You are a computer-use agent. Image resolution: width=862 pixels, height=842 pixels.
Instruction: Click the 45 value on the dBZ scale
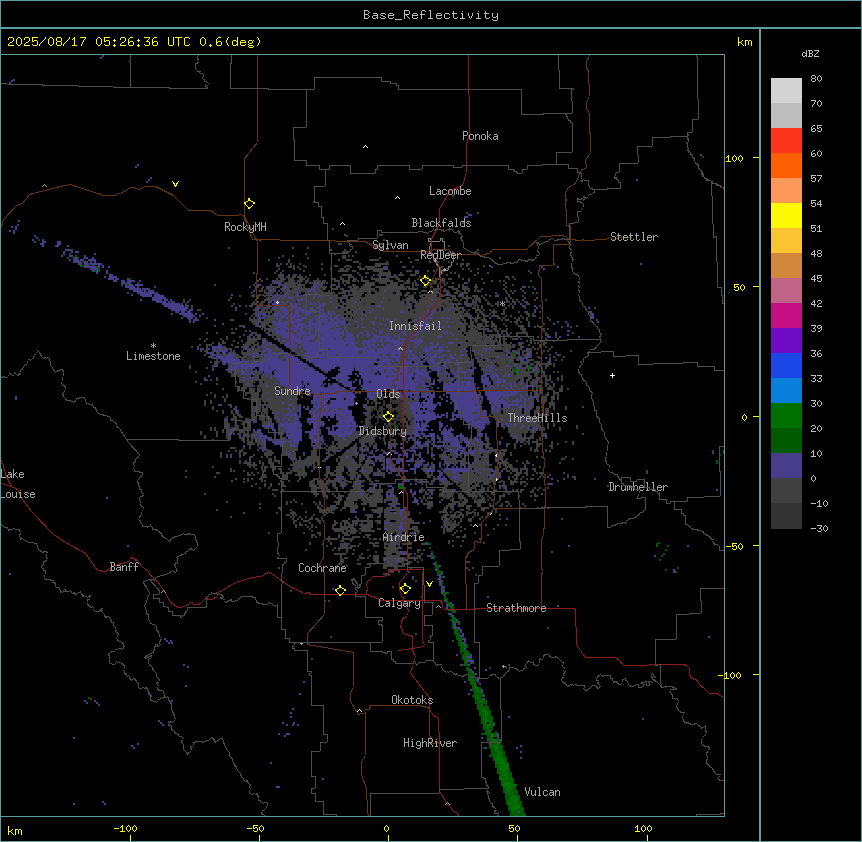tap(816, 278)
